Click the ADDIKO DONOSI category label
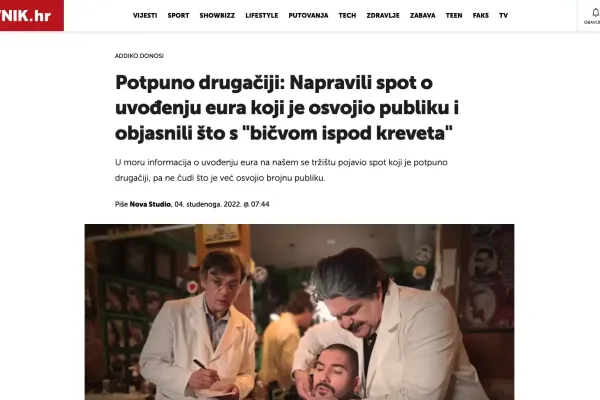The width and height of the screenshot is (600, 400). coord(139,56)
